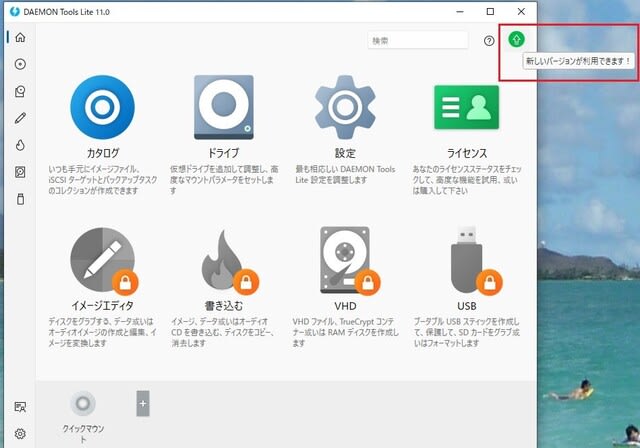
Task: Open the Images disc sidebar icon
Action: tap(20, 64)
